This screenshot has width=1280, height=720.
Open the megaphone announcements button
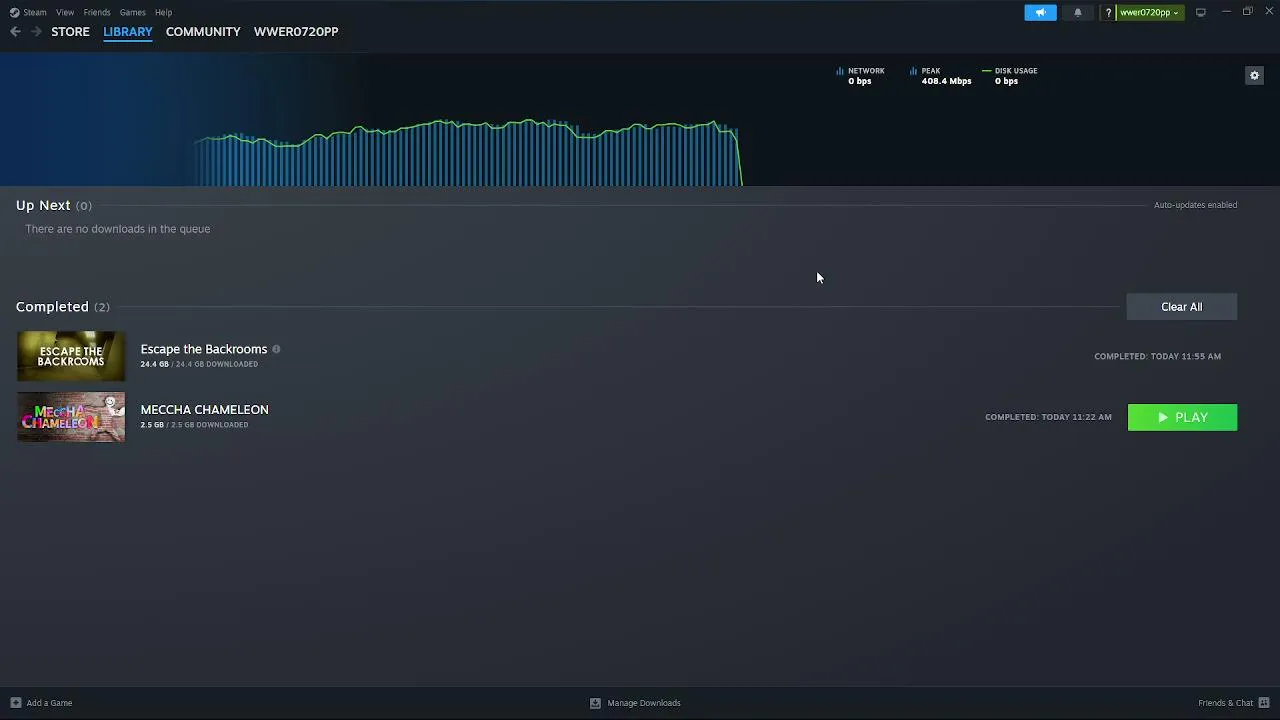click(x=1040, y=12)
